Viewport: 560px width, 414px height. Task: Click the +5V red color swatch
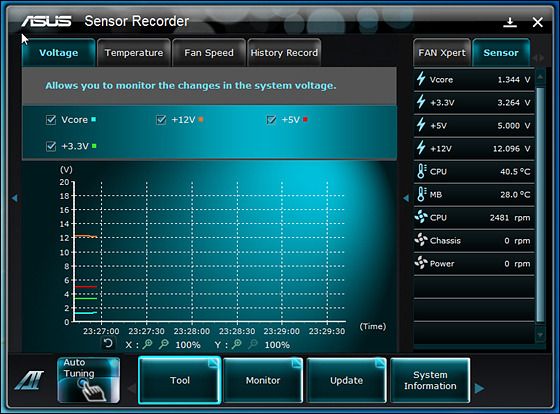[305, 119]
